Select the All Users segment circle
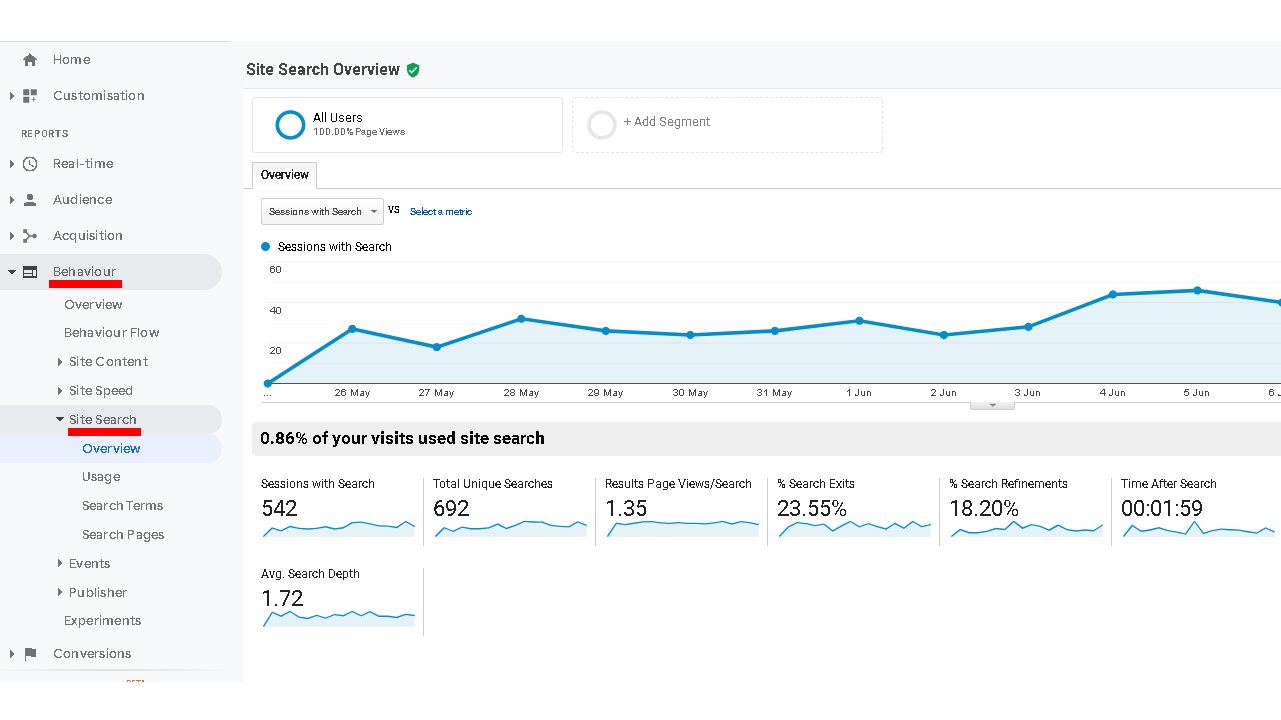 (x=290, y=125)
